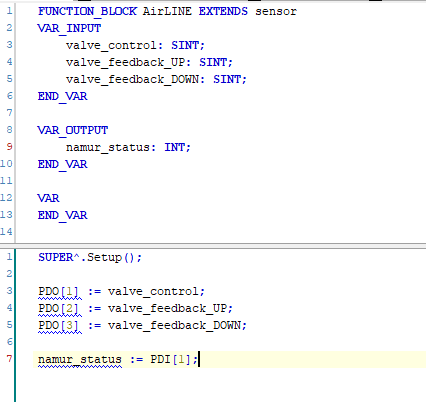426x402 pixels.
Task: Click END_VAR on declaration line 13
Action: click(x=62, y=215)
